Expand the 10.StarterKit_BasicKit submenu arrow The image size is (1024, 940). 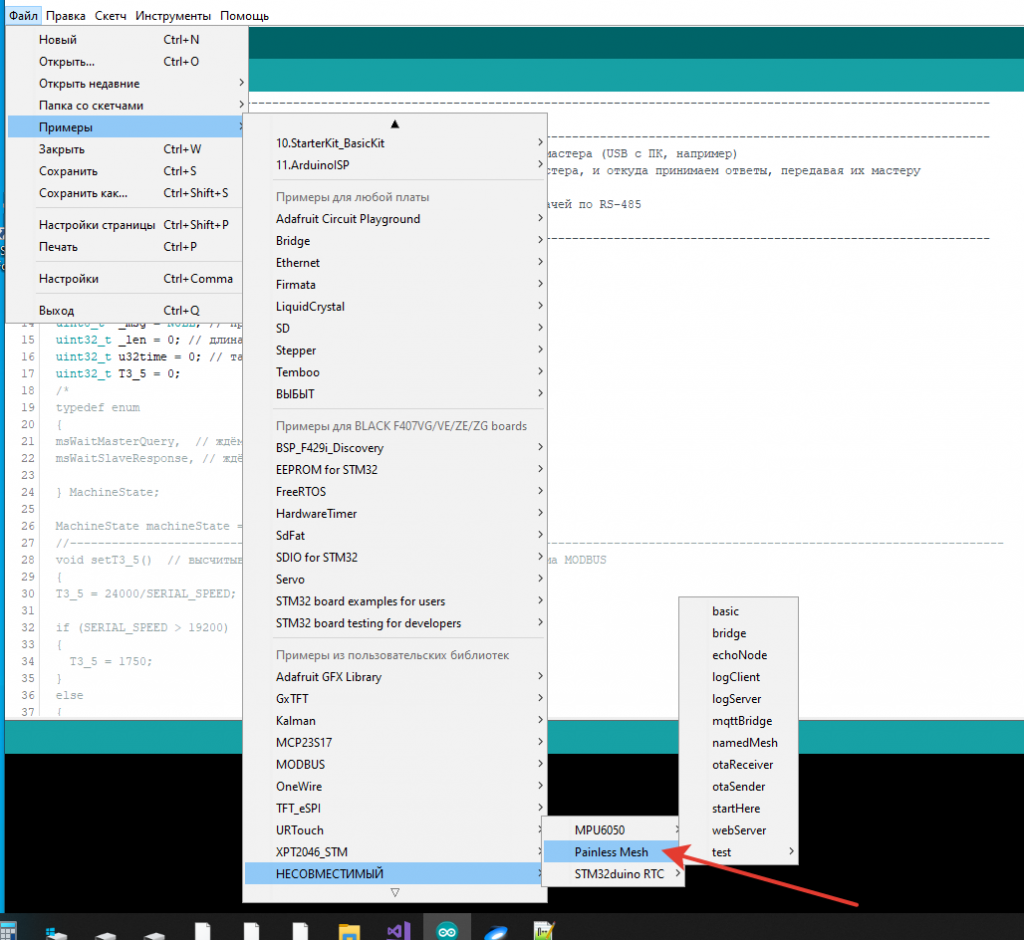tap(540, 142)
